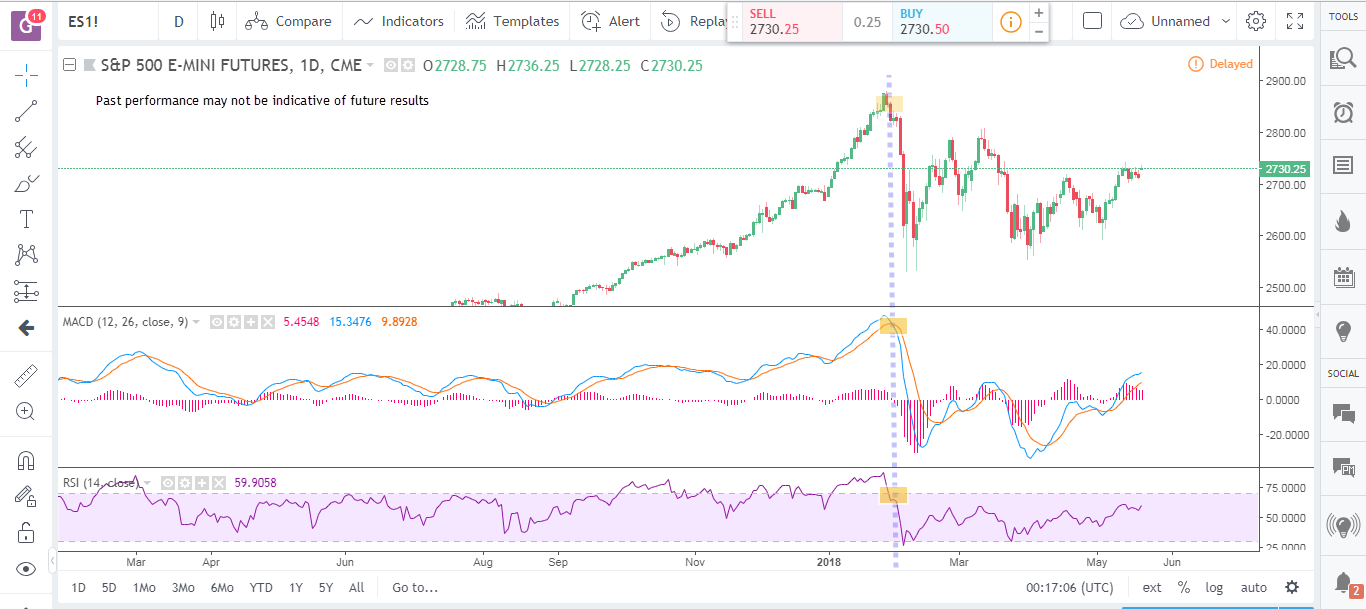
Task: Select the text annotation tool
Action: click(x=26, y=219)
